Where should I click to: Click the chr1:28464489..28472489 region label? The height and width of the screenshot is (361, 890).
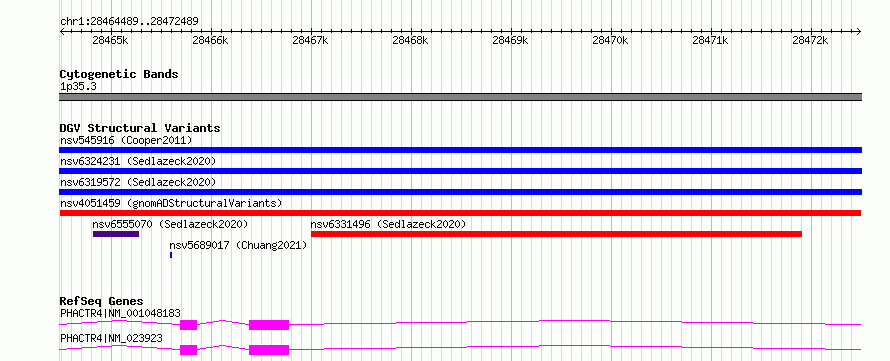point(129,22)
